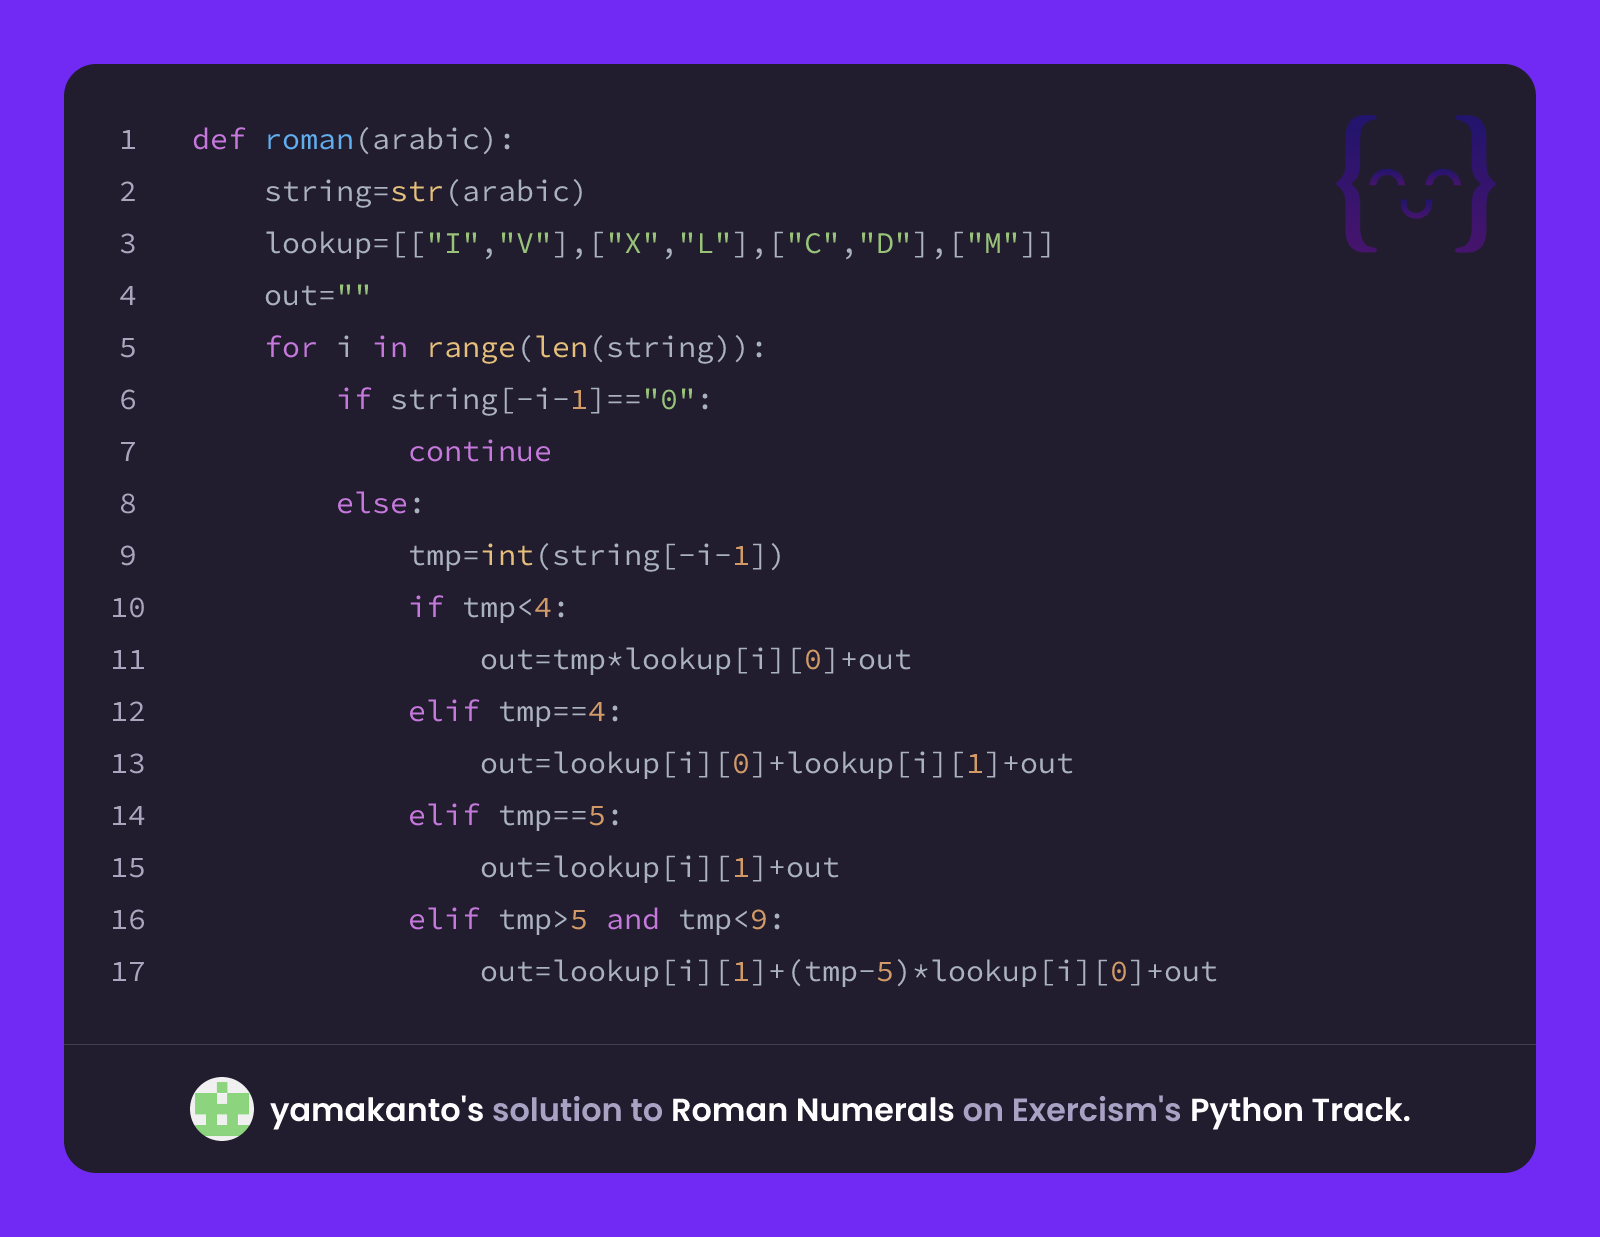
Task: Click 'out=lookup[i][1]+out' on line 15
Action: click(660, 867)
